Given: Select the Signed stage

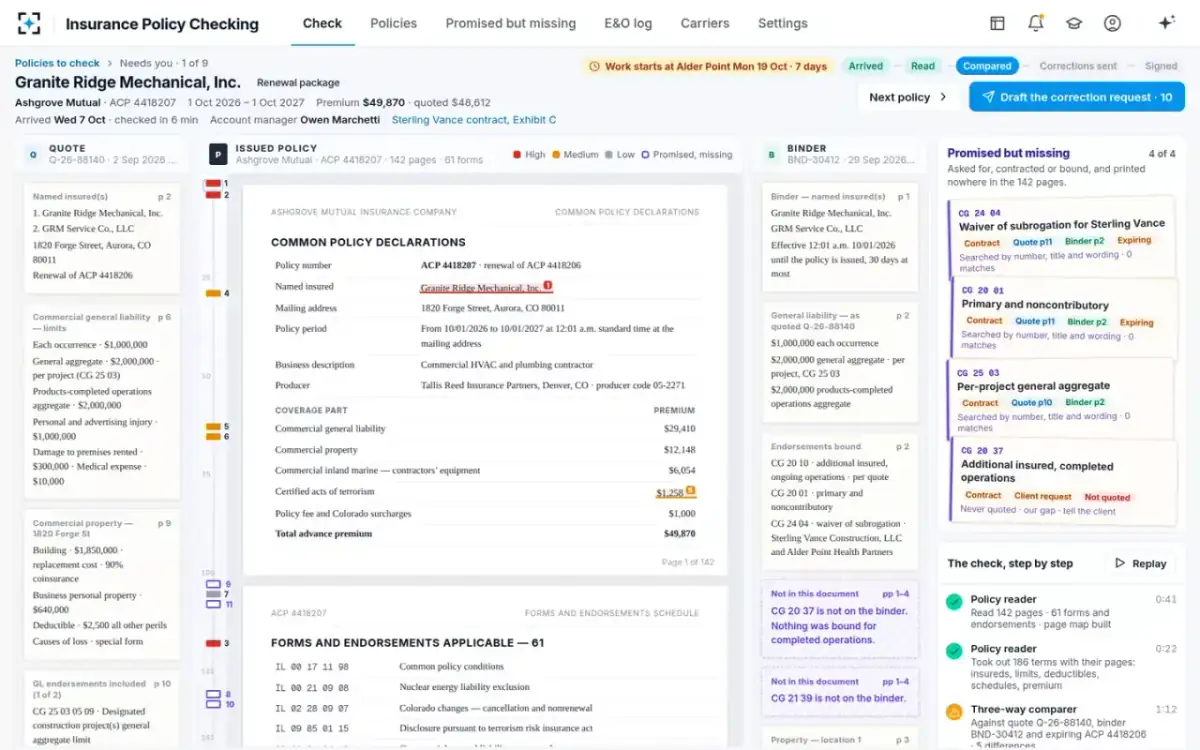Looking at the screenshot, I should pos(1161,66).
